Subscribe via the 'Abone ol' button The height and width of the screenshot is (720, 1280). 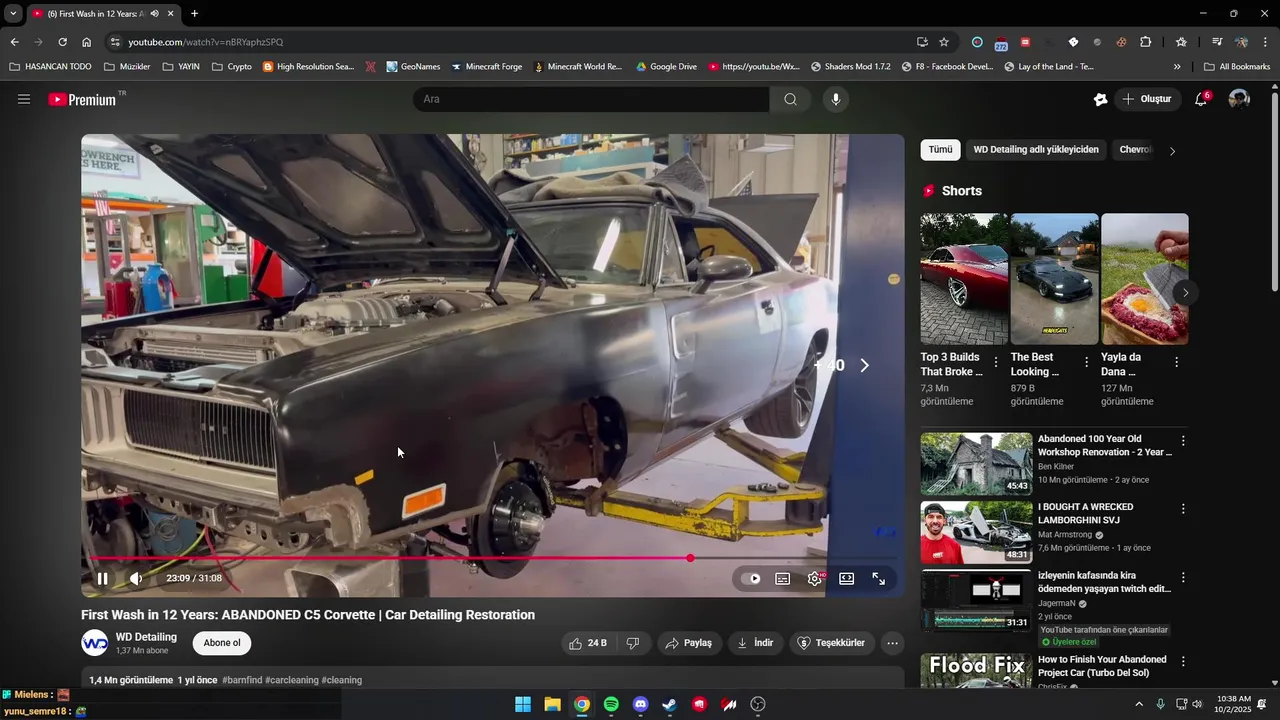[x=222, y=643]
